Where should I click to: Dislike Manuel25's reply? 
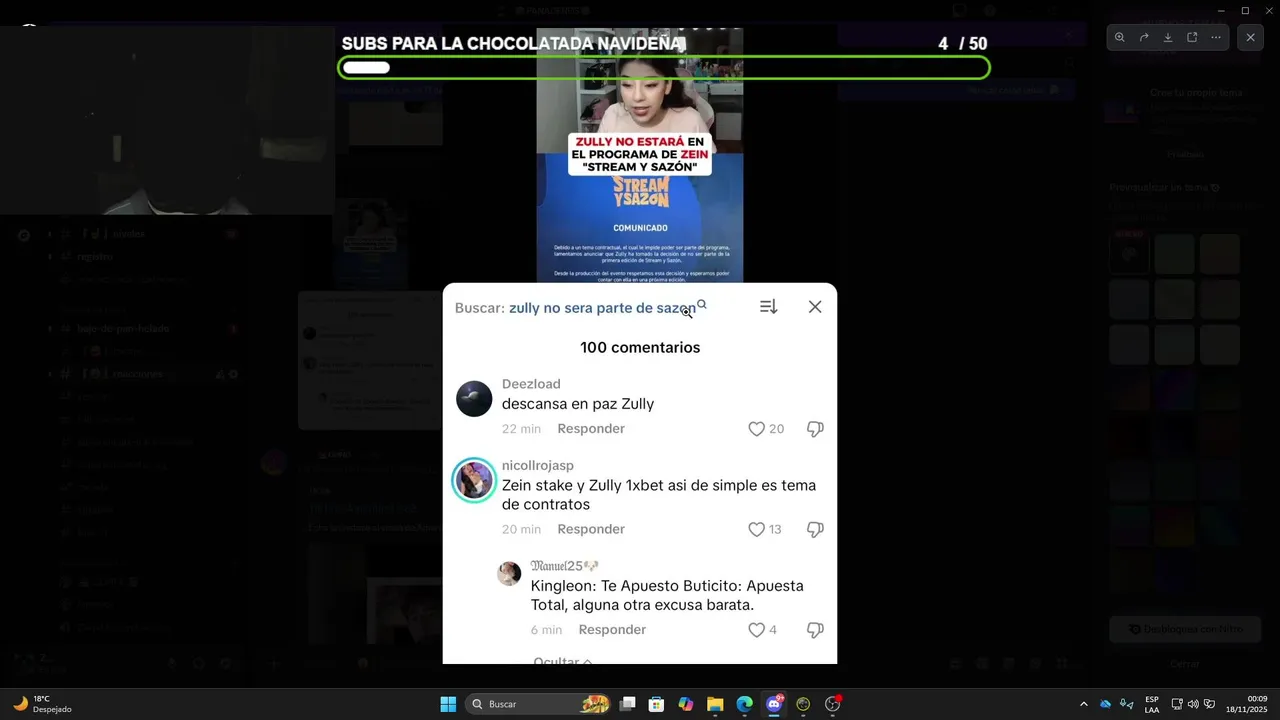(815, 630)
